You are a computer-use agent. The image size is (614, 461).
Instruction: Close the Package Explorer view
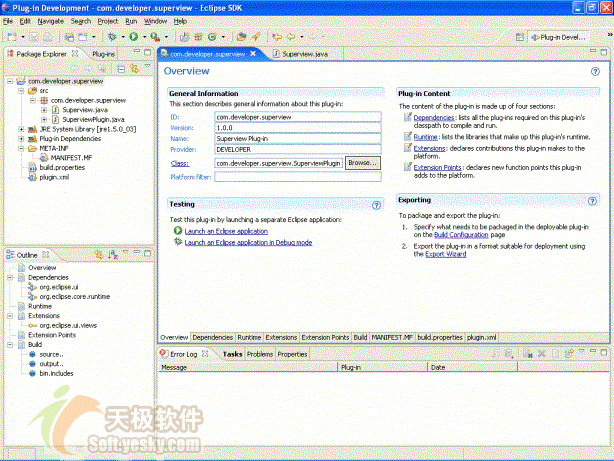tap(75, 53)
